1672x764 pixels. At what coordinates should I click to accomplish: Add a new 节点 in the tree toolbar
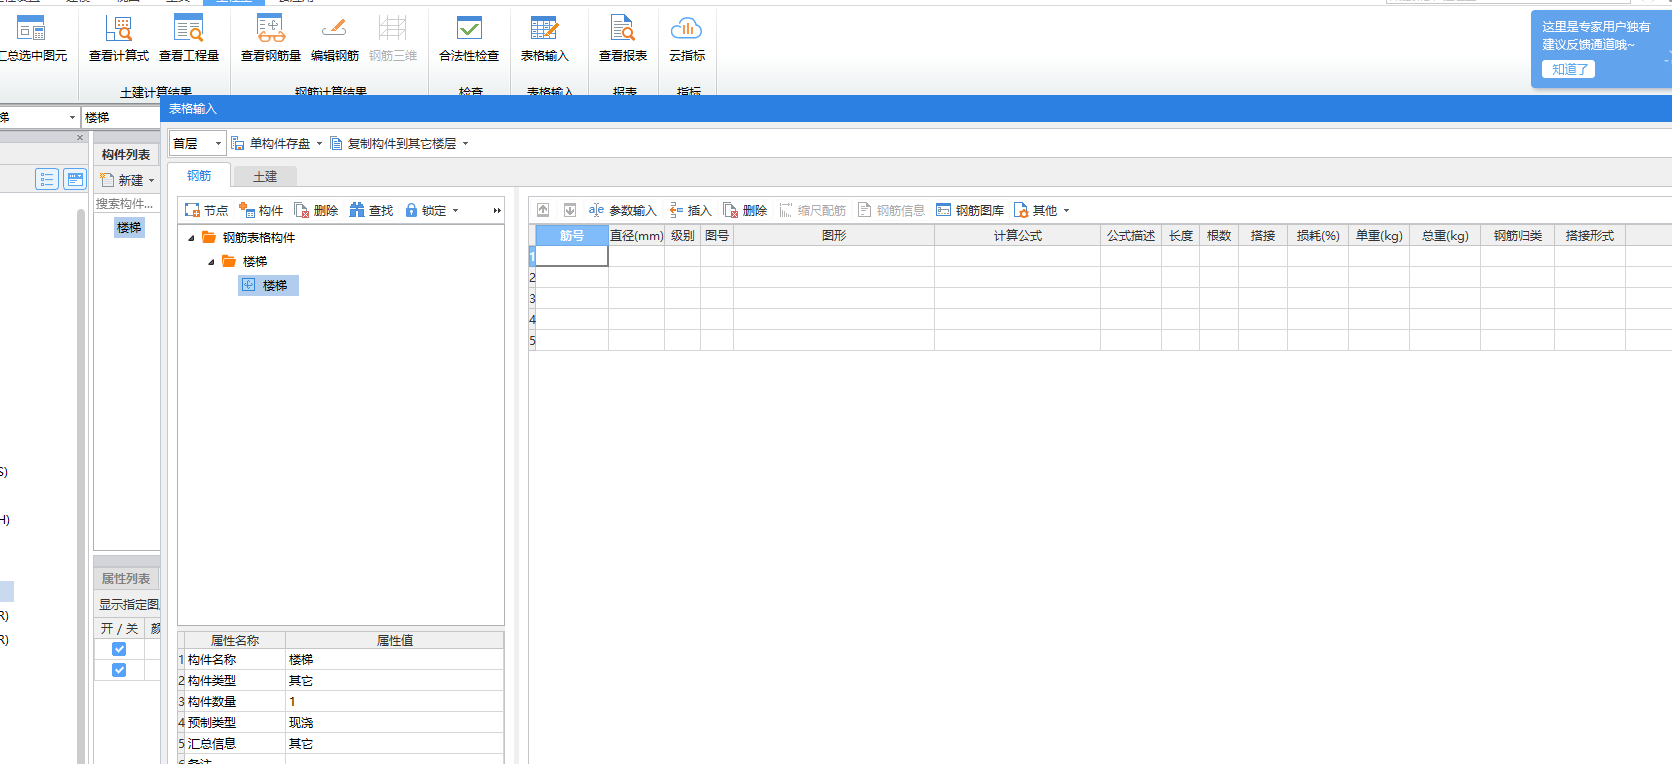tap(207, 210)
